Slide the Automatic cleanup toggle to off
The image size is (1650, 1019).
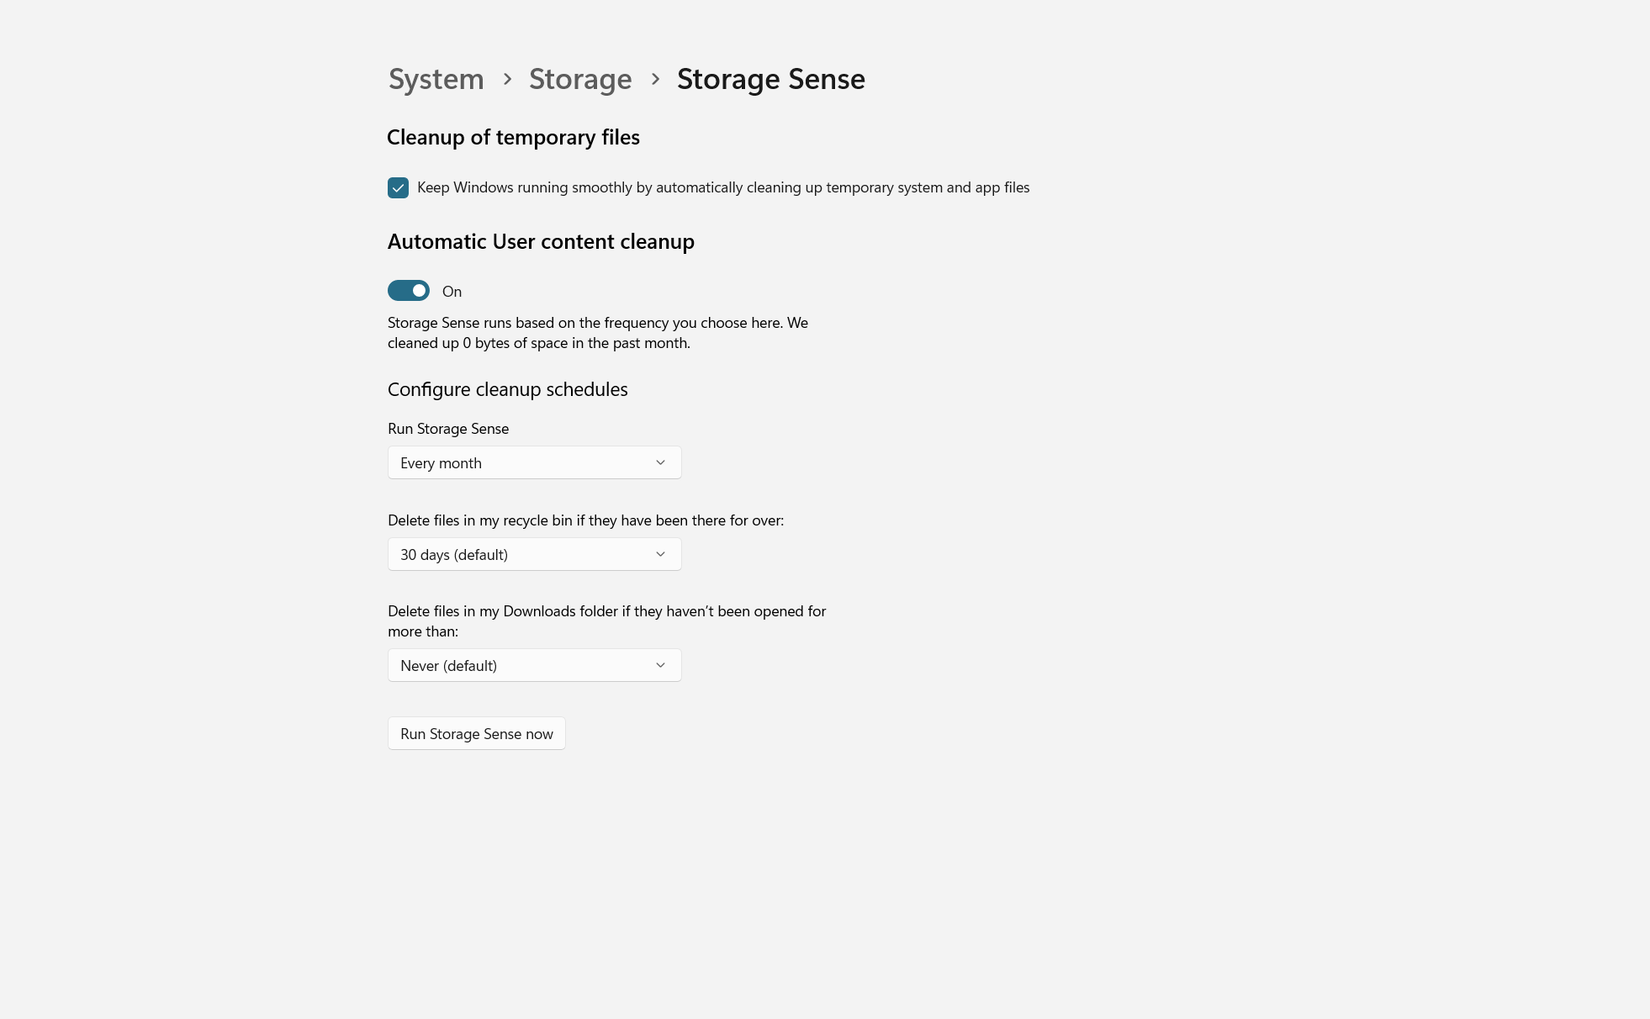pyautogui.click(x=408, y=290)
